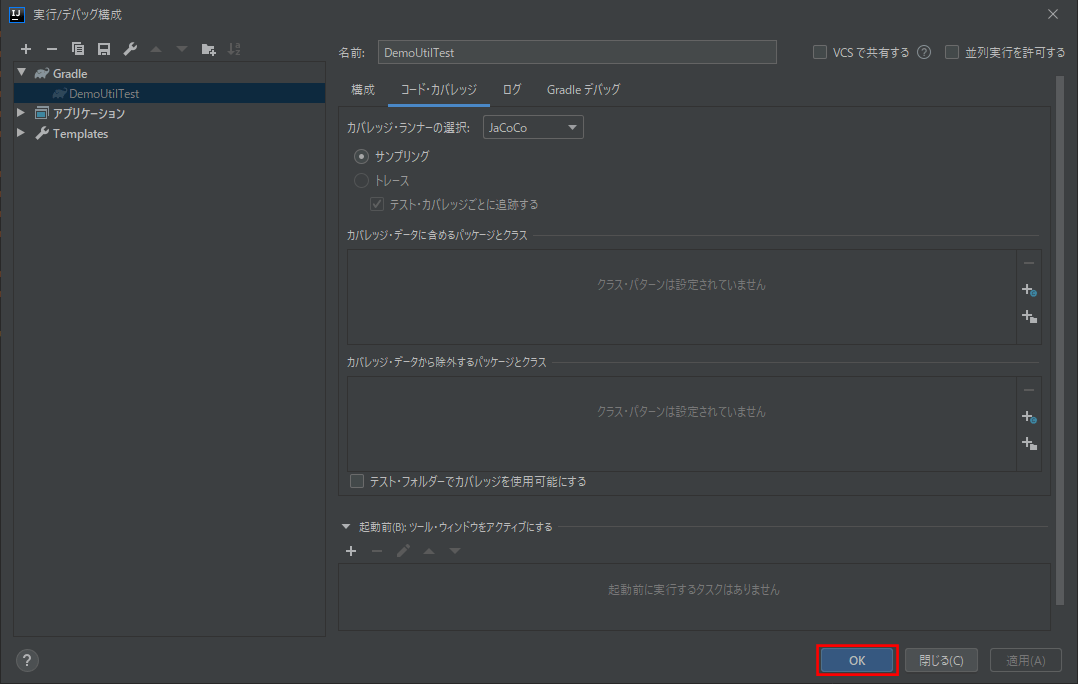Remove the selected DemoUtilTest configuration
1078x684 pixels.
coord(51,48)
